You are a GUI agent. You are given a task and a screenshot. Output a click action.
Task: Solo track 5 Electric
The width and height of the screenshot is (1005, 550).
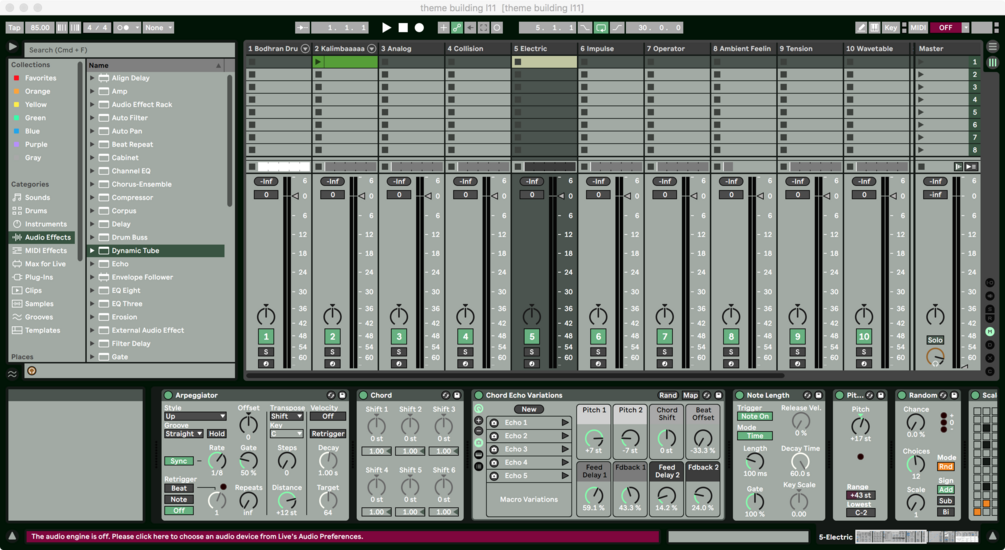(531, 352)
